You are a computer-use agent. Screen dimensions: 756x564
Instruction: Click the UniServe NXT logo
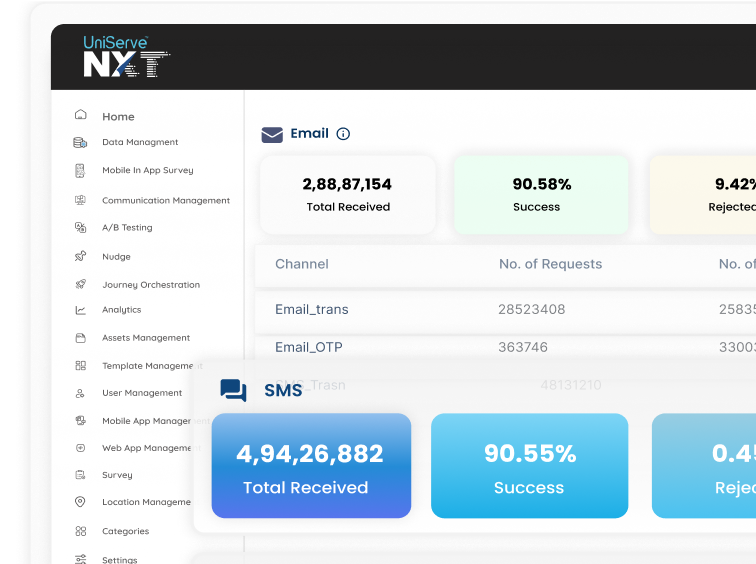(x=126, y=56)
